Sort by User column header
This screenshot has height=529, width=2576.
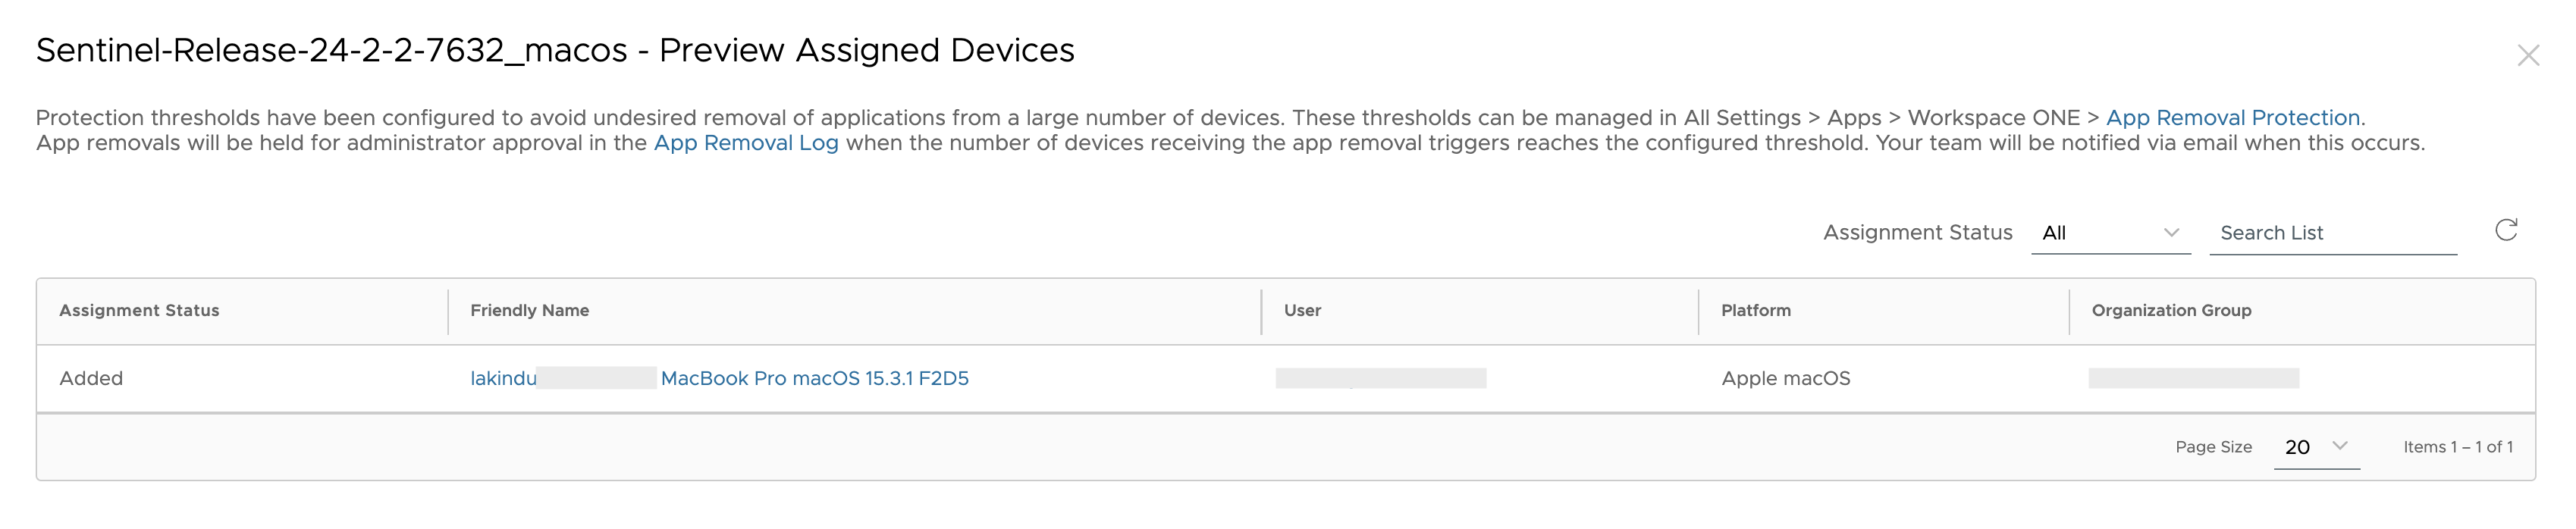tap(1302, 310)
